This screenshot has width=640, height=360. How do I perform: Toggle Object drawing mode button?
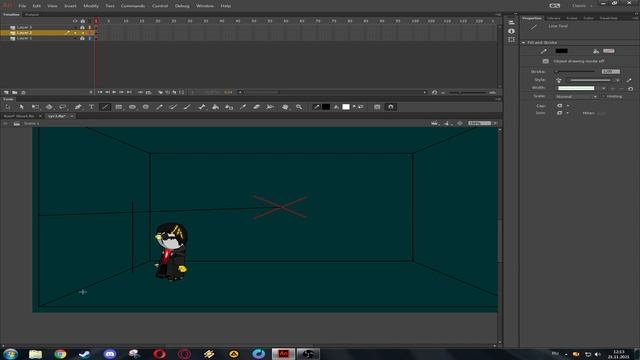(x=546, y=61)
